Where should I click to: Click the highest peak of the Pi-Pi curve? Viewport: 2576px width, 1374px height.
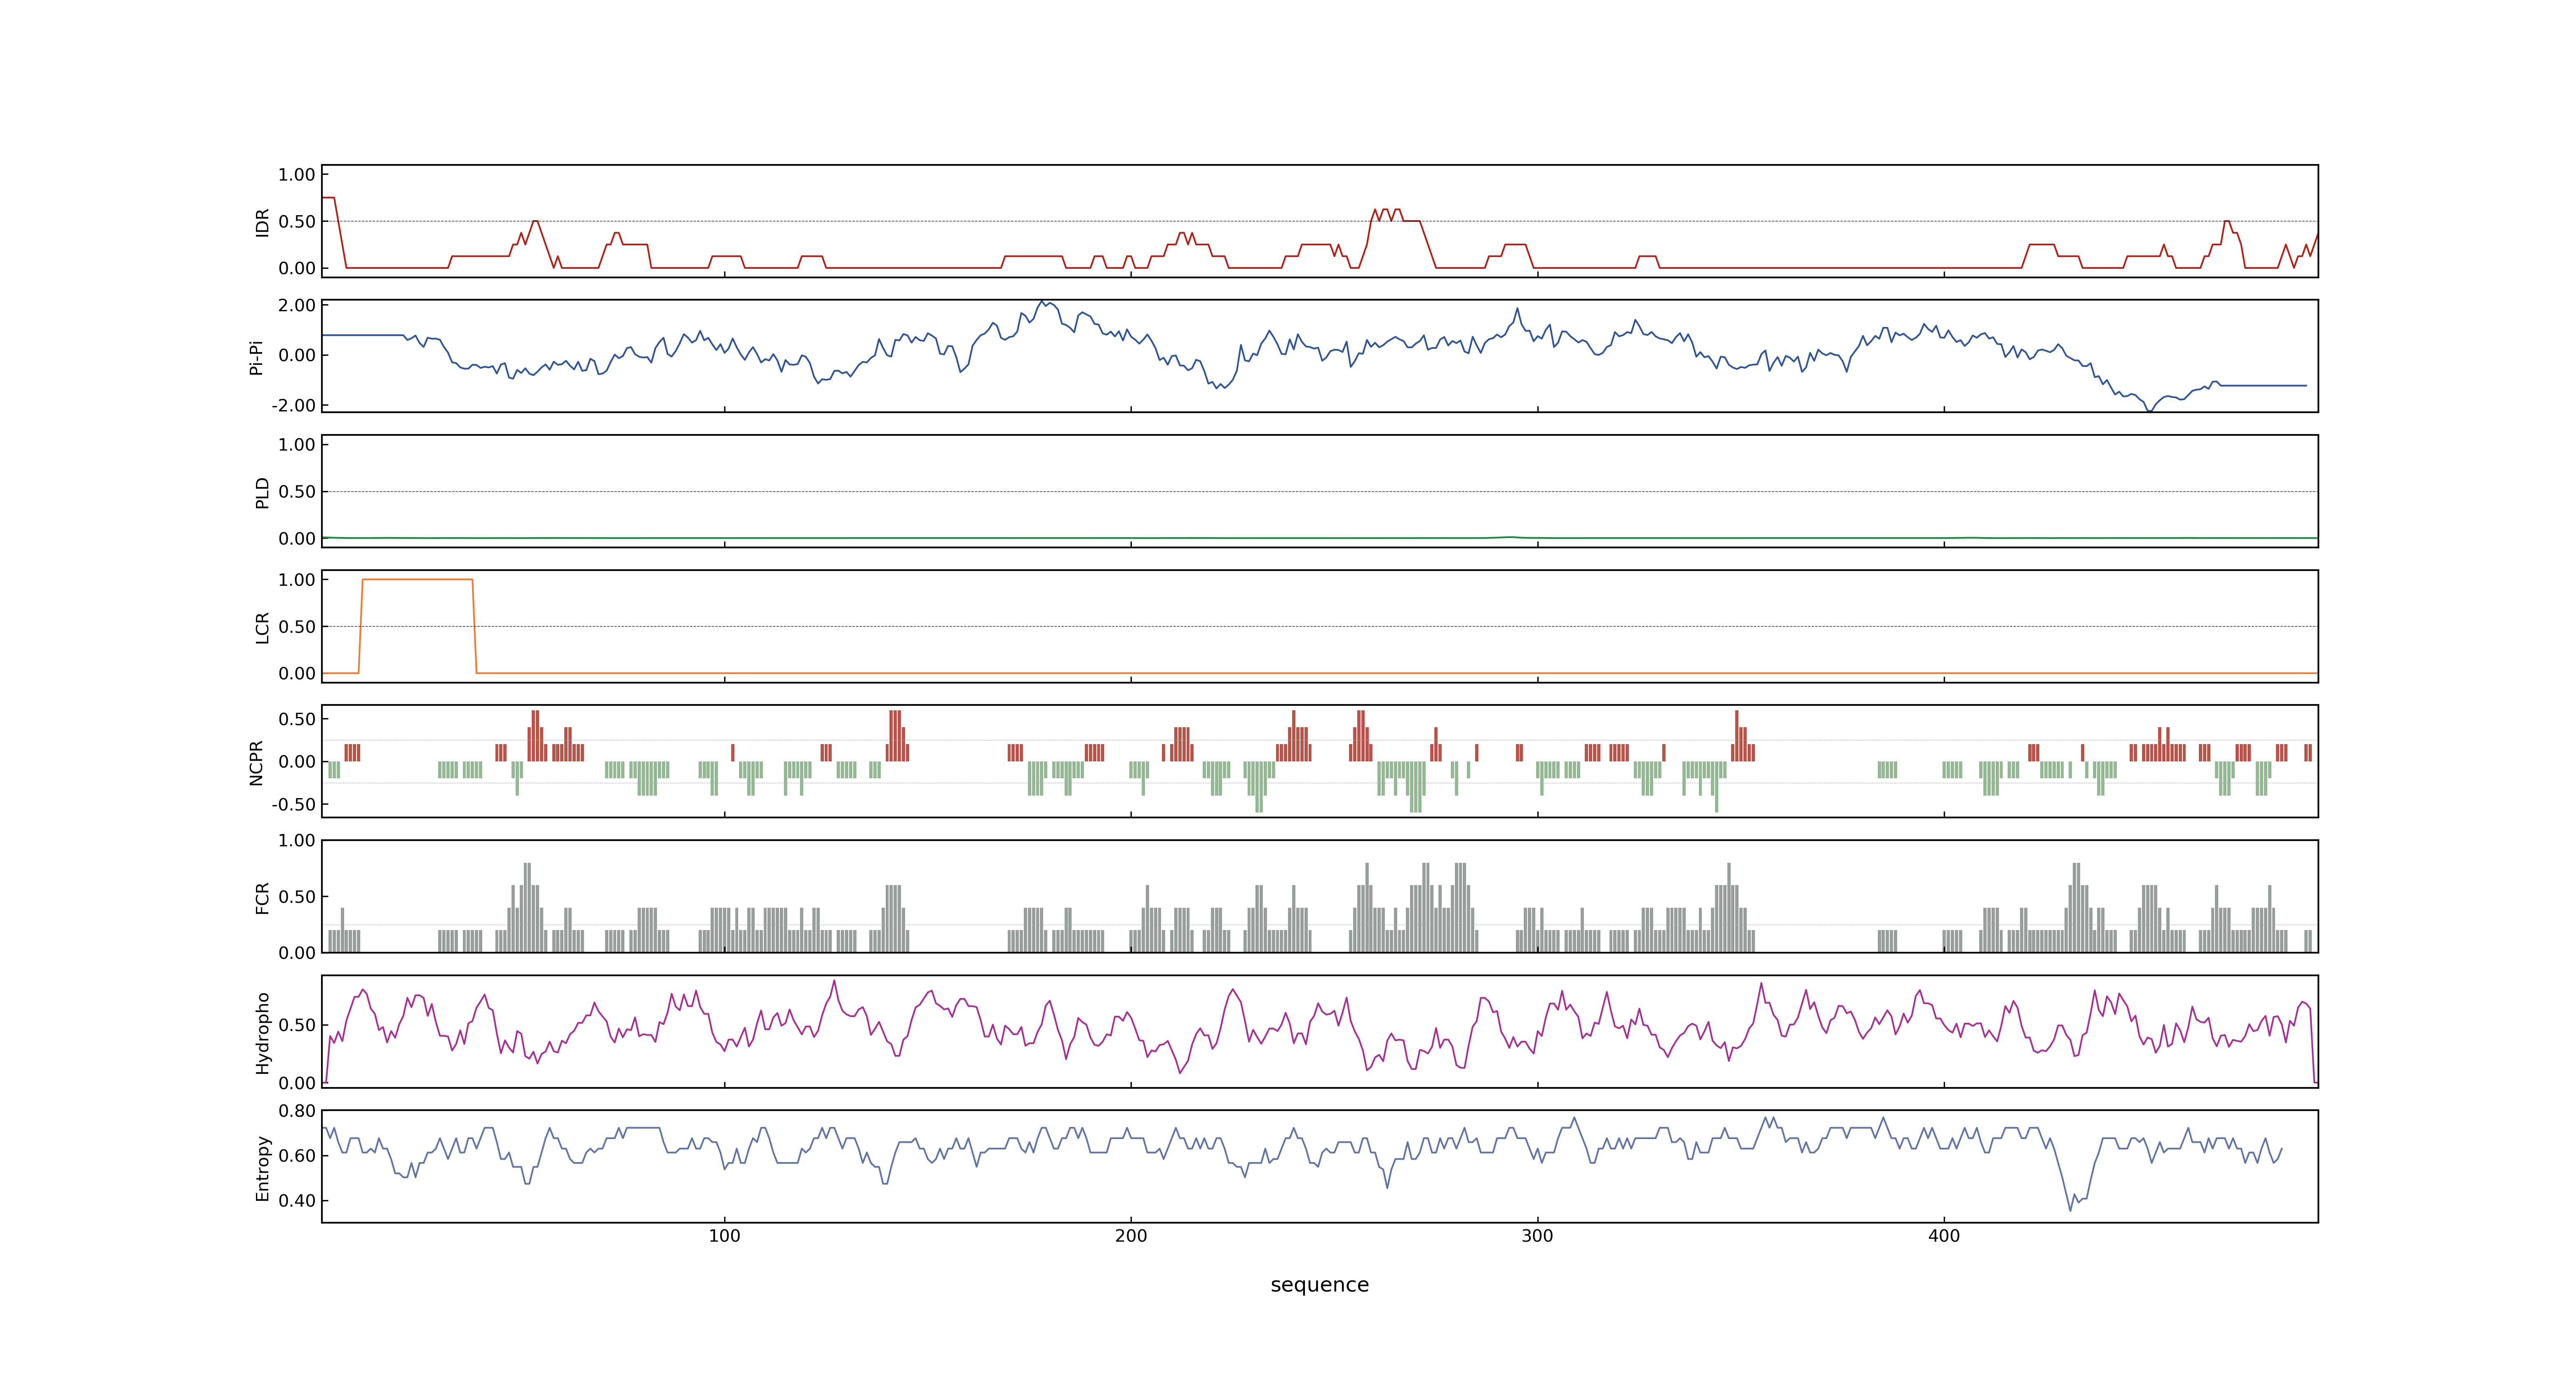(x=1042, y=301)
